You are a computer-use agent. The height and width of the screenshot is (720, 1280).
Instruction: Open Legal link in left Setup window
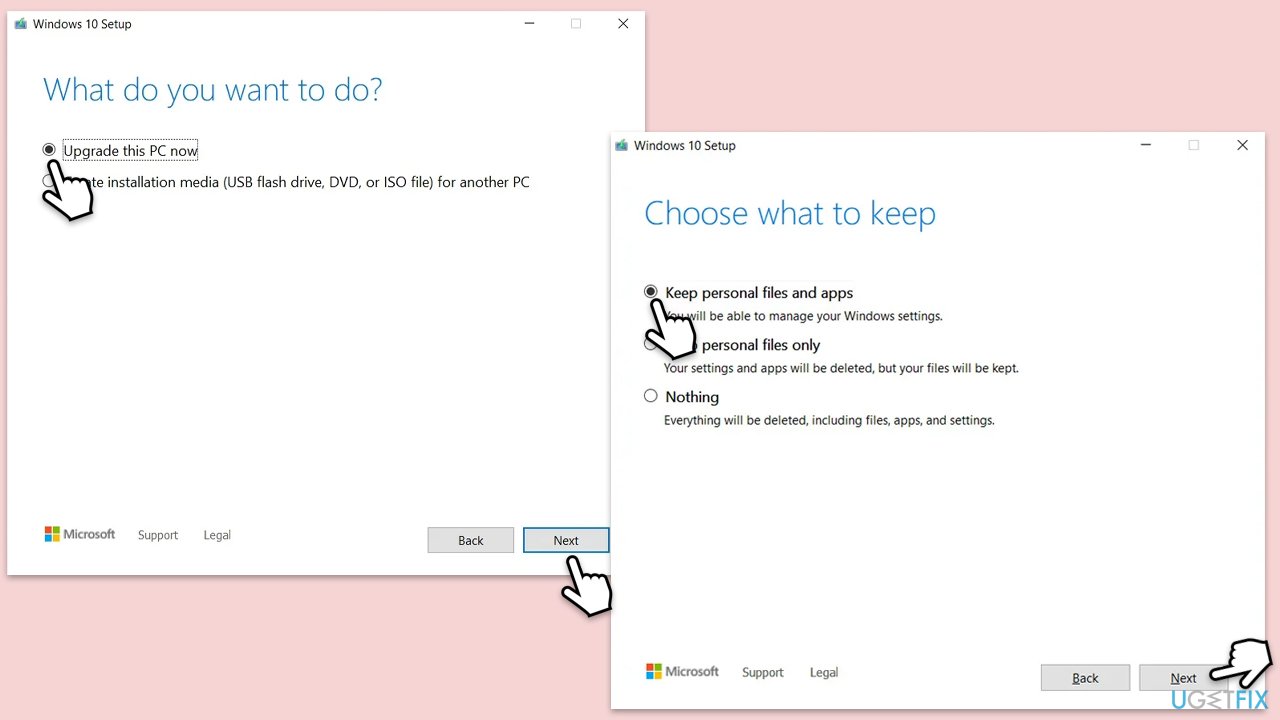[x=217, y=535]
